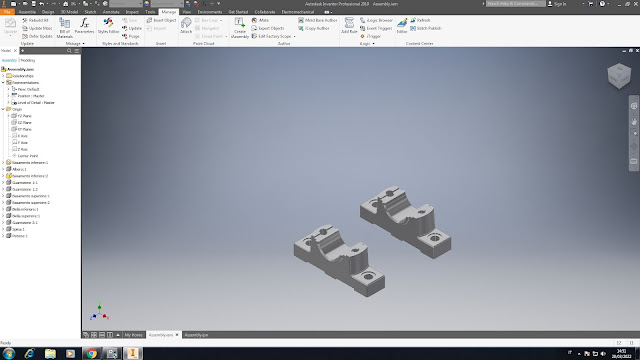Click Update Mass in the ribbon
Image resolution: width=640 pixels, height=360 pixels.
point(37,28)
